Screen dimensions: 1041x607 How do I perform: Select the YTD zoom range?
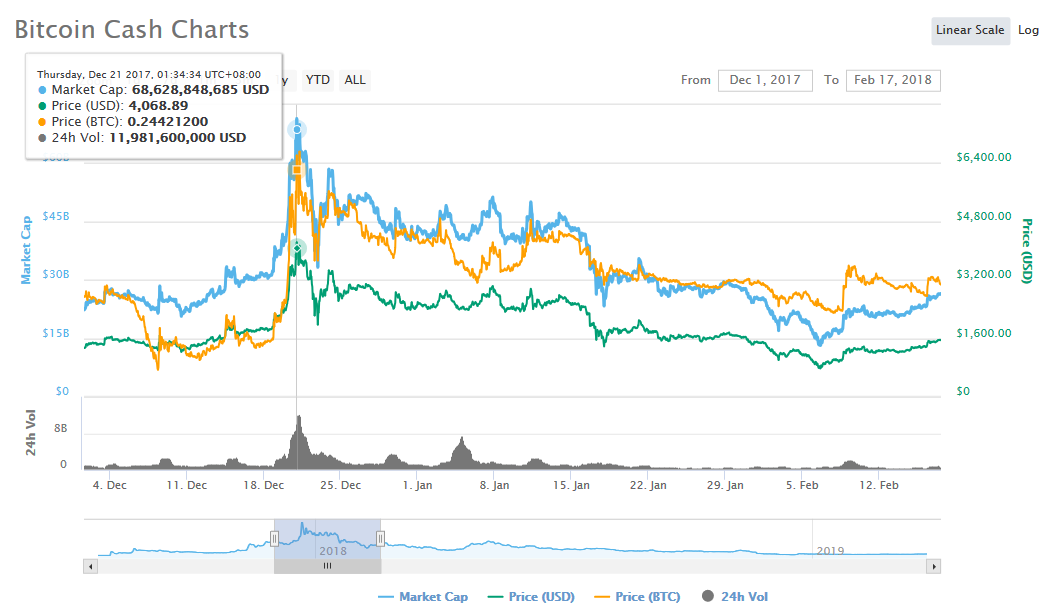point(317,80)
